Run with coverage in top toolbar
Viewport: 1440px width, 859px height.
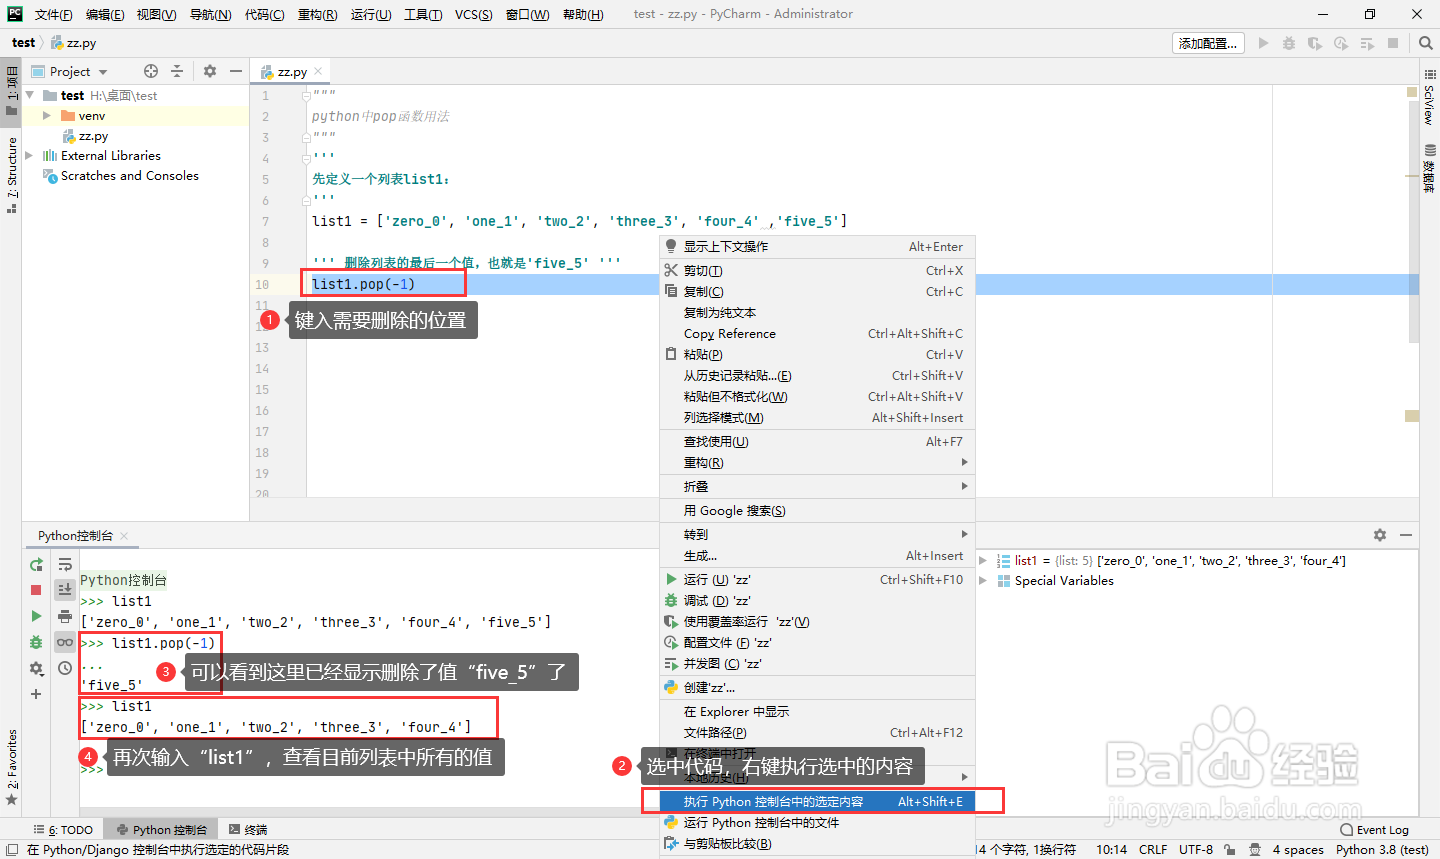1315,43
